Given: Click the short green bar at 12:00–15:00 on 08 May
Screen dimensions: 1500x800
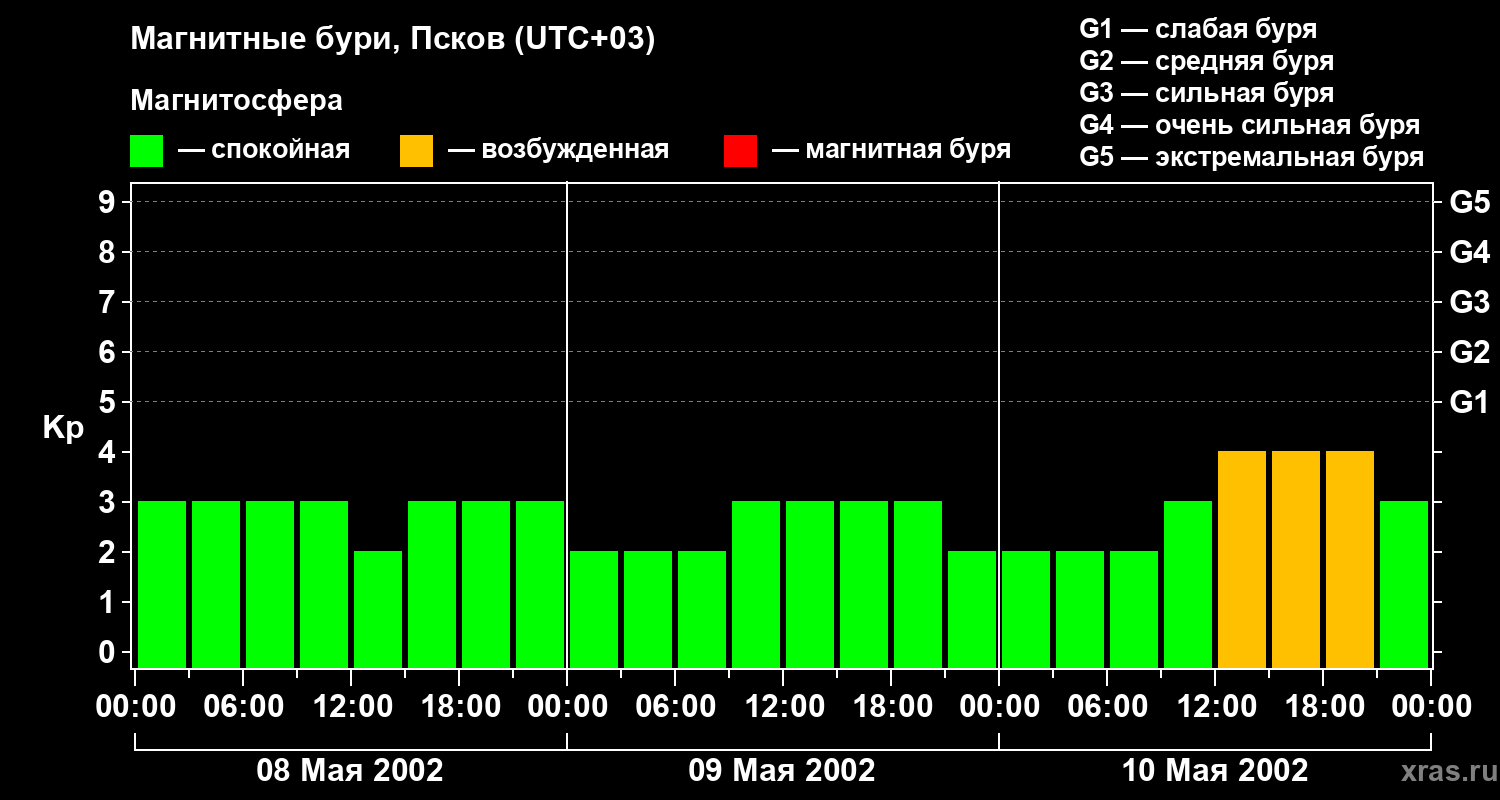Looking at the screenshot, I should point(378,609).
